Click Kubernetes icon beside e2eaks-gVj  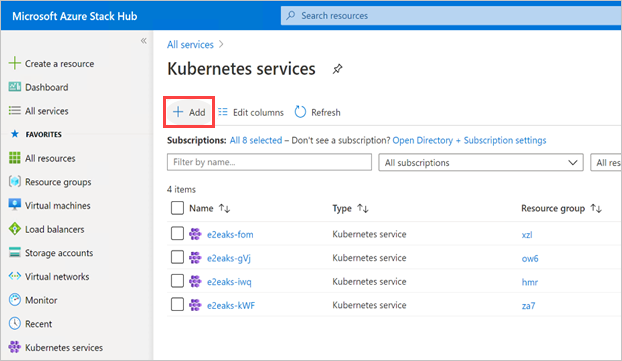[x=195, y=258]
